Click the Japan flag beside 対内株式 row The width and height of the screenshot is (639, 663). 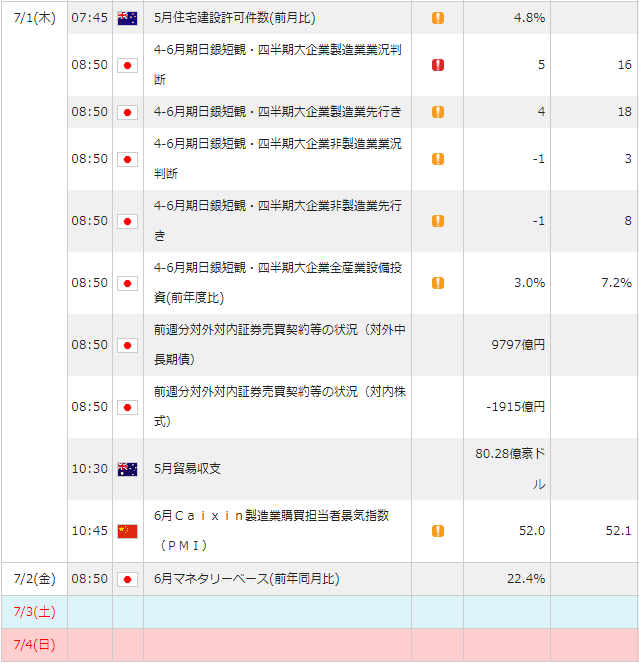127,408
